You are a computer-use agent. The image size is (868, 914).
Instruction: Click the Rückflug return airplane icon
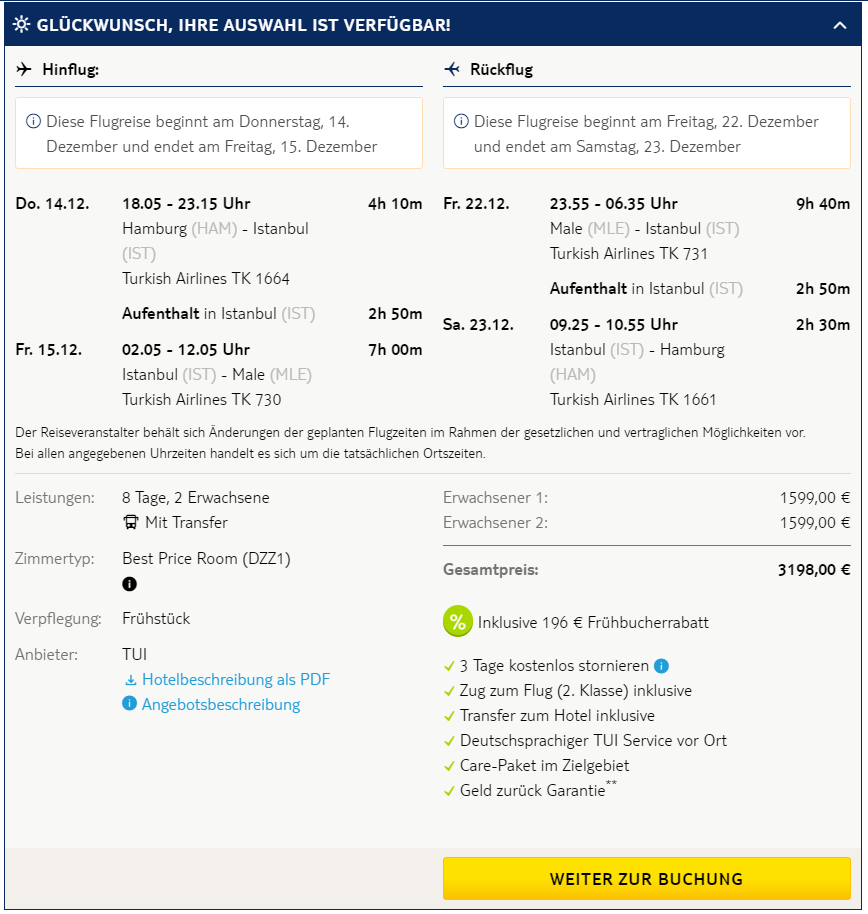(x=453, y=70)
